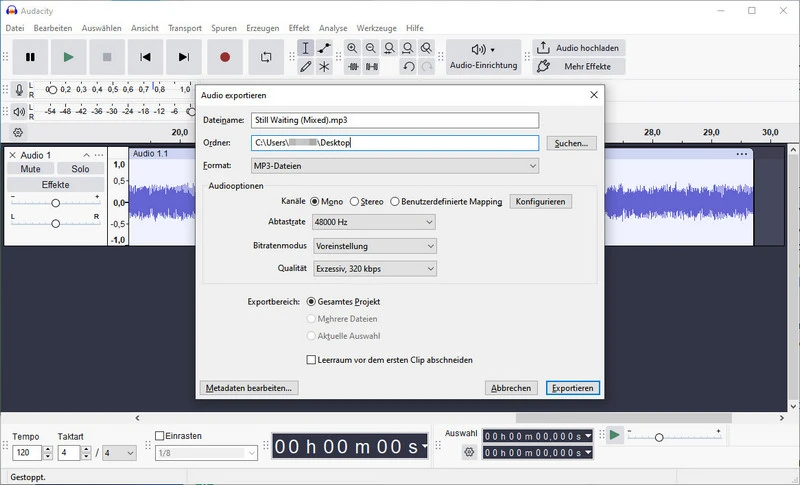This screenshot has width=800, height=485.
Task: Expand Qualität Exzessiv 320 kbps dropdown
Action: pos(375,268)
